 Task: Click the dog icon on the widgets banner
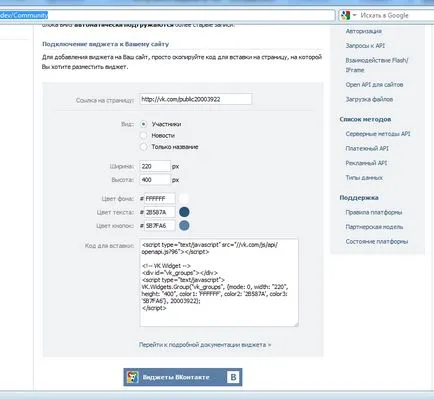point(132,377)
